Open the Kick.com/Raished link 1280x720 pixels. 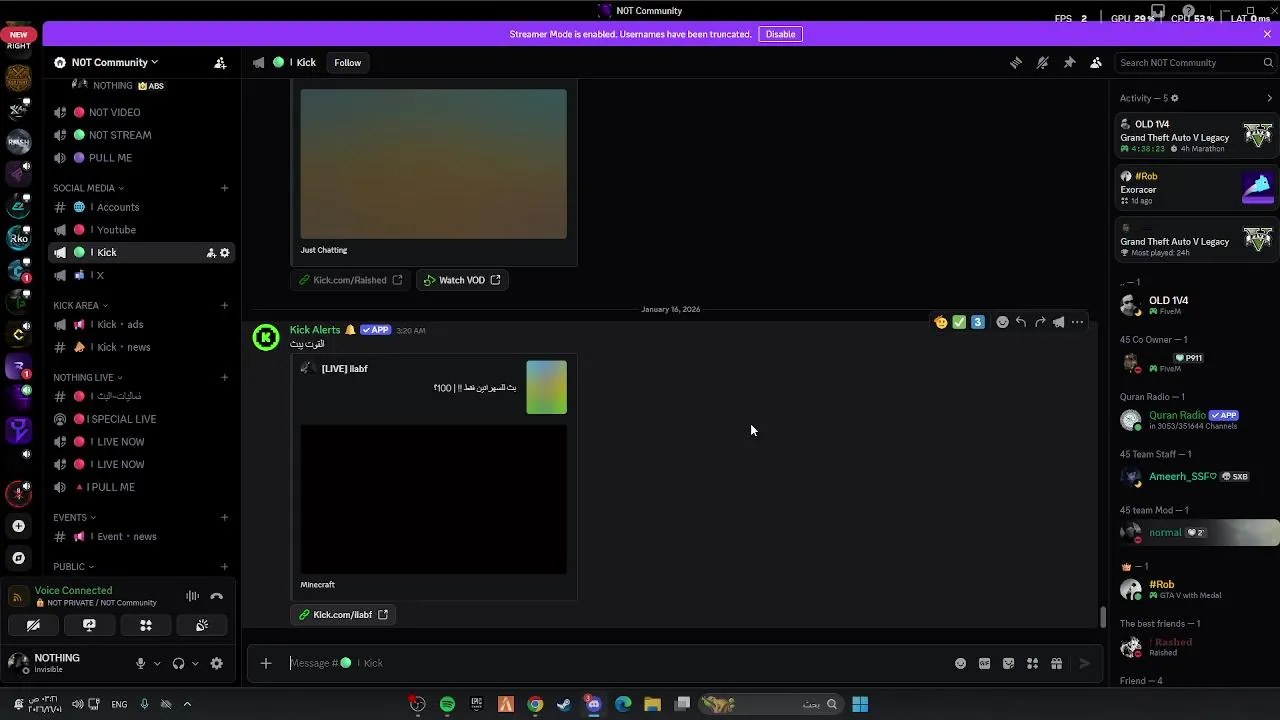[x=350, y=280]
